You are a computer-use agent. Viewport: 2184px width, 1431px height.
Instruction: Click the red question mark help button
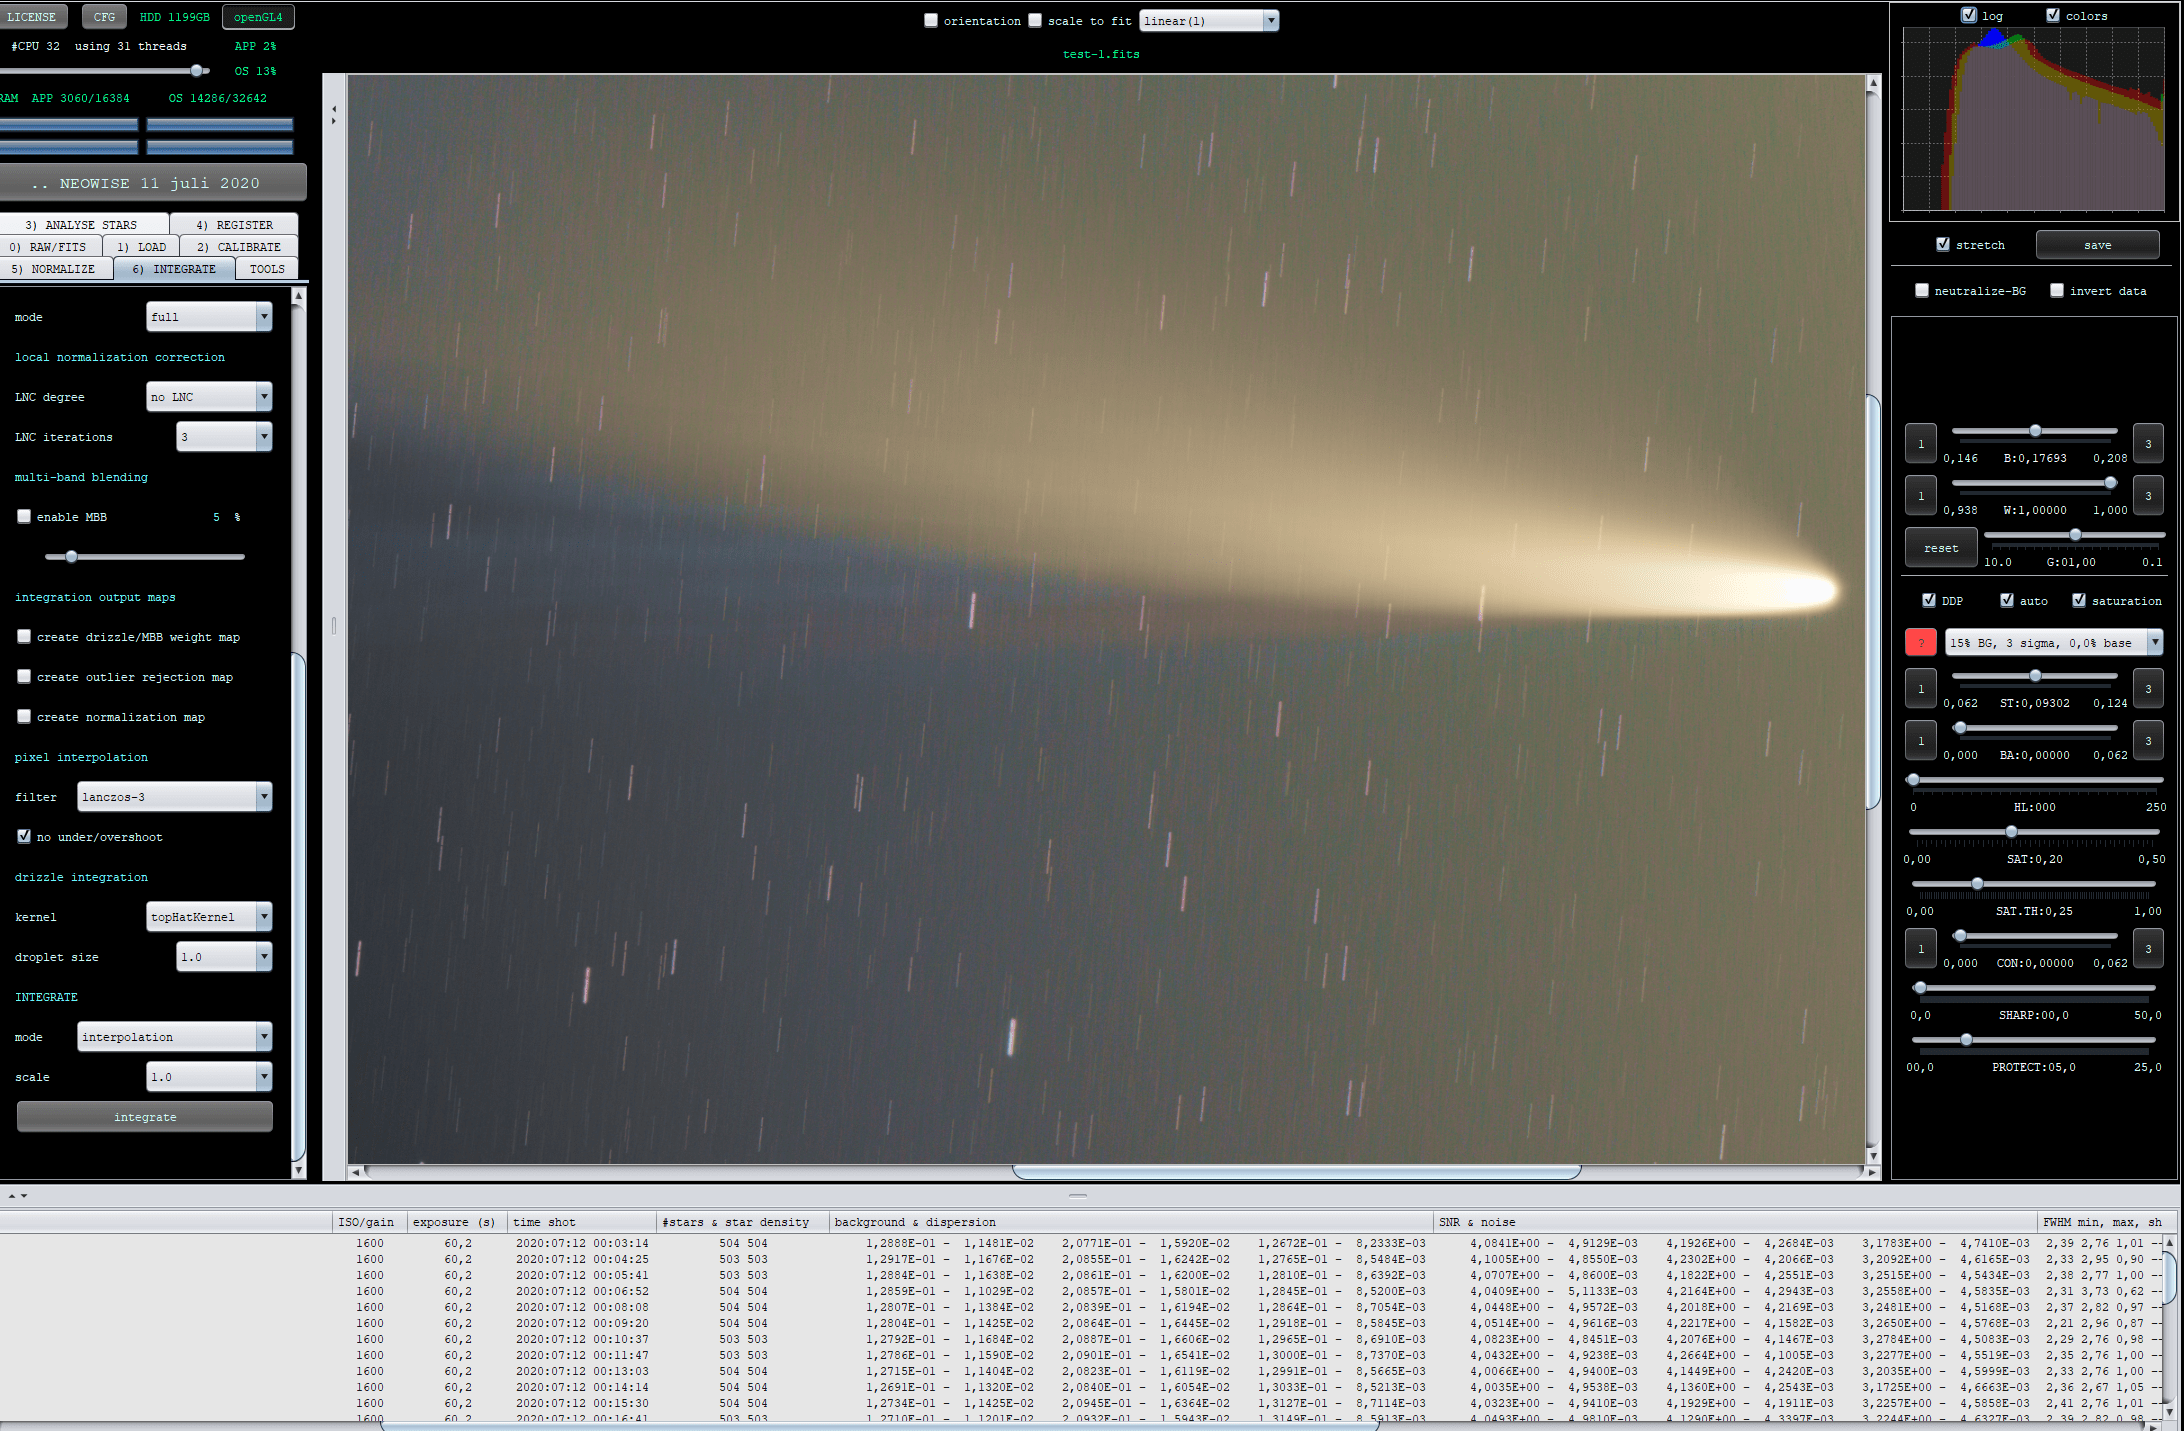coord(1920,643)
